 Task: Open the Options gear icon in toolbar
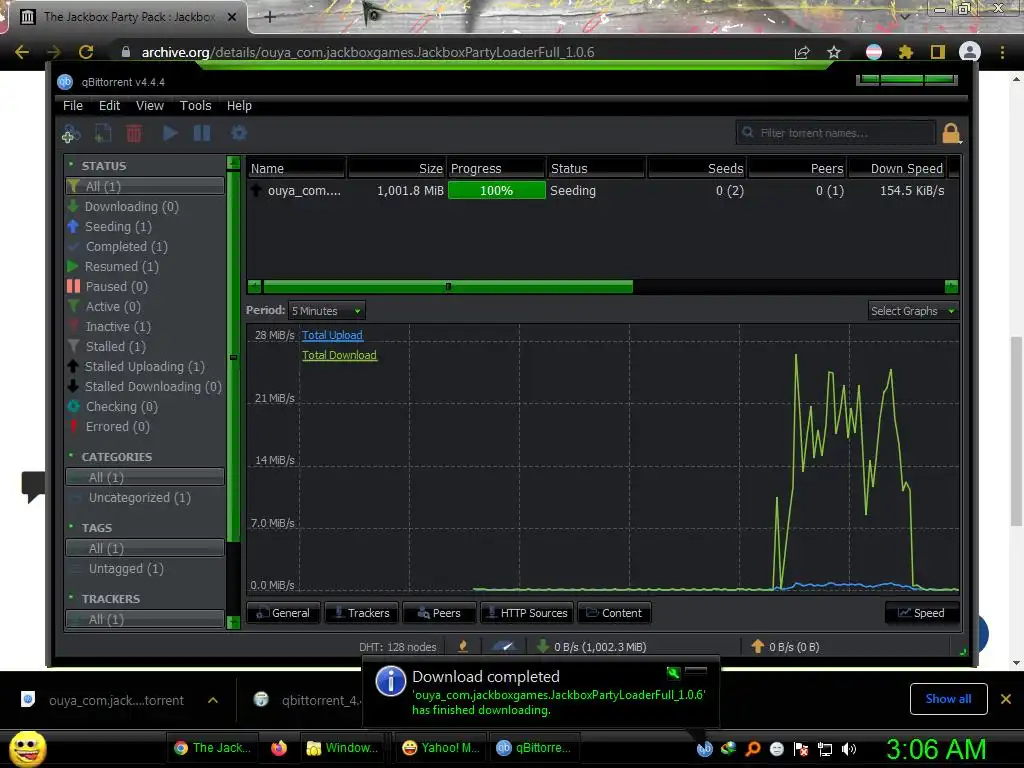(x=238, y=133)
